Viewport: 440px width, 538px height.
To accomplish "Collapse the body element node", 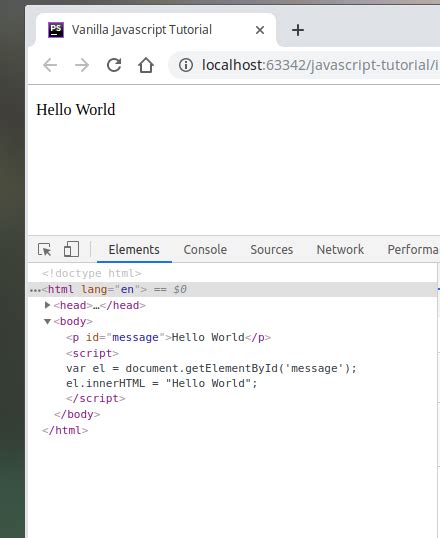I will (x=47, y=321).
